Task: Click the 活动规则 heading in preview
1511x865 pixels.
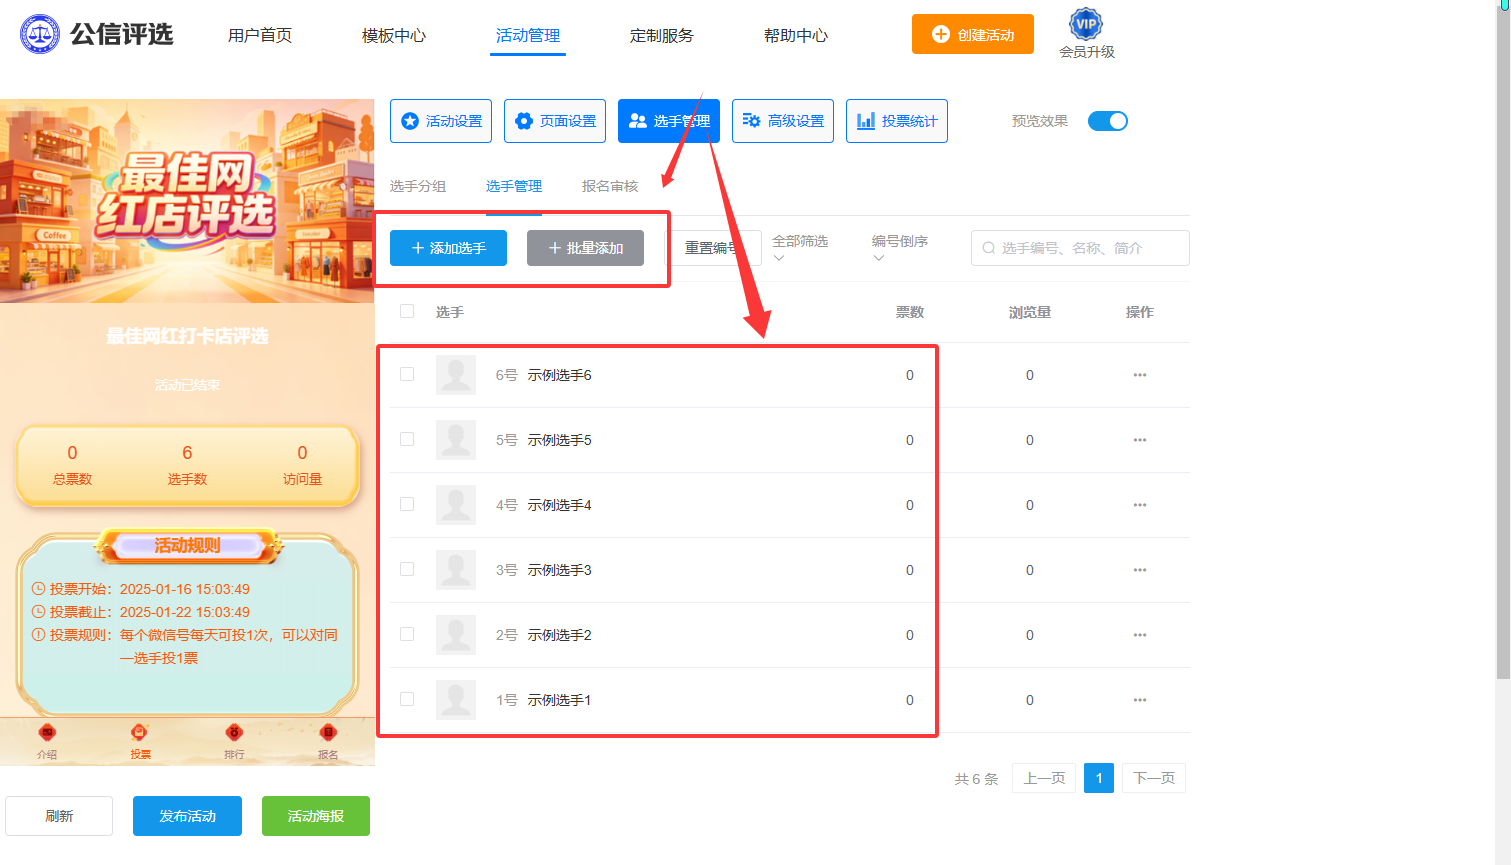Action: [187, 545]
